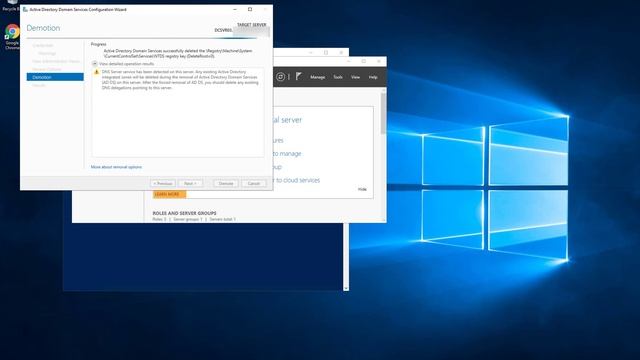
Task: Select the Results step in wizard sidebar
Action: (39, 85)
